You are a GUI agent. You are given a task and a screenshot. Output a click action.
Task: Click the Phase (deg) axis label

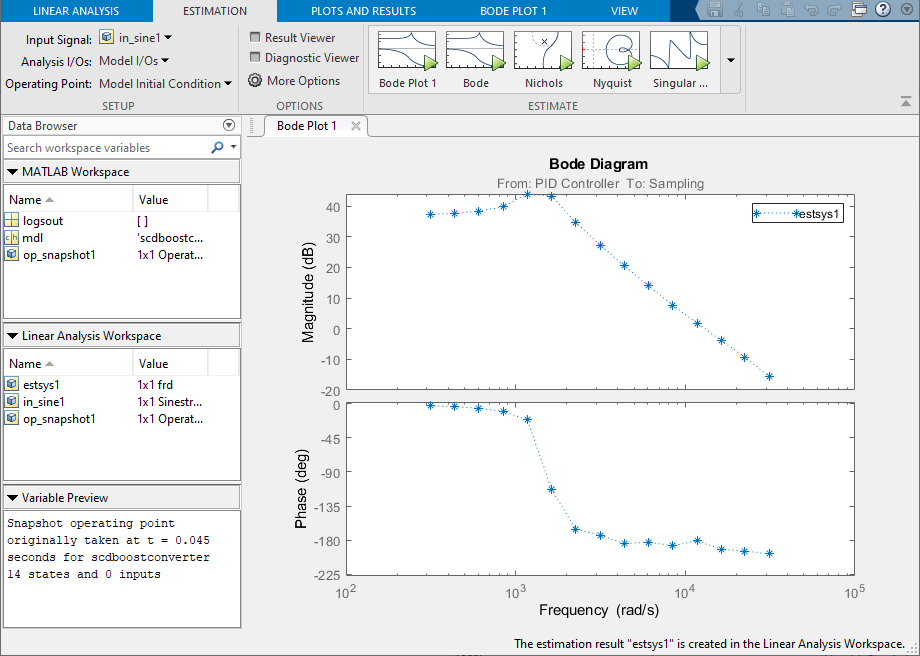[x=300, y=489]
